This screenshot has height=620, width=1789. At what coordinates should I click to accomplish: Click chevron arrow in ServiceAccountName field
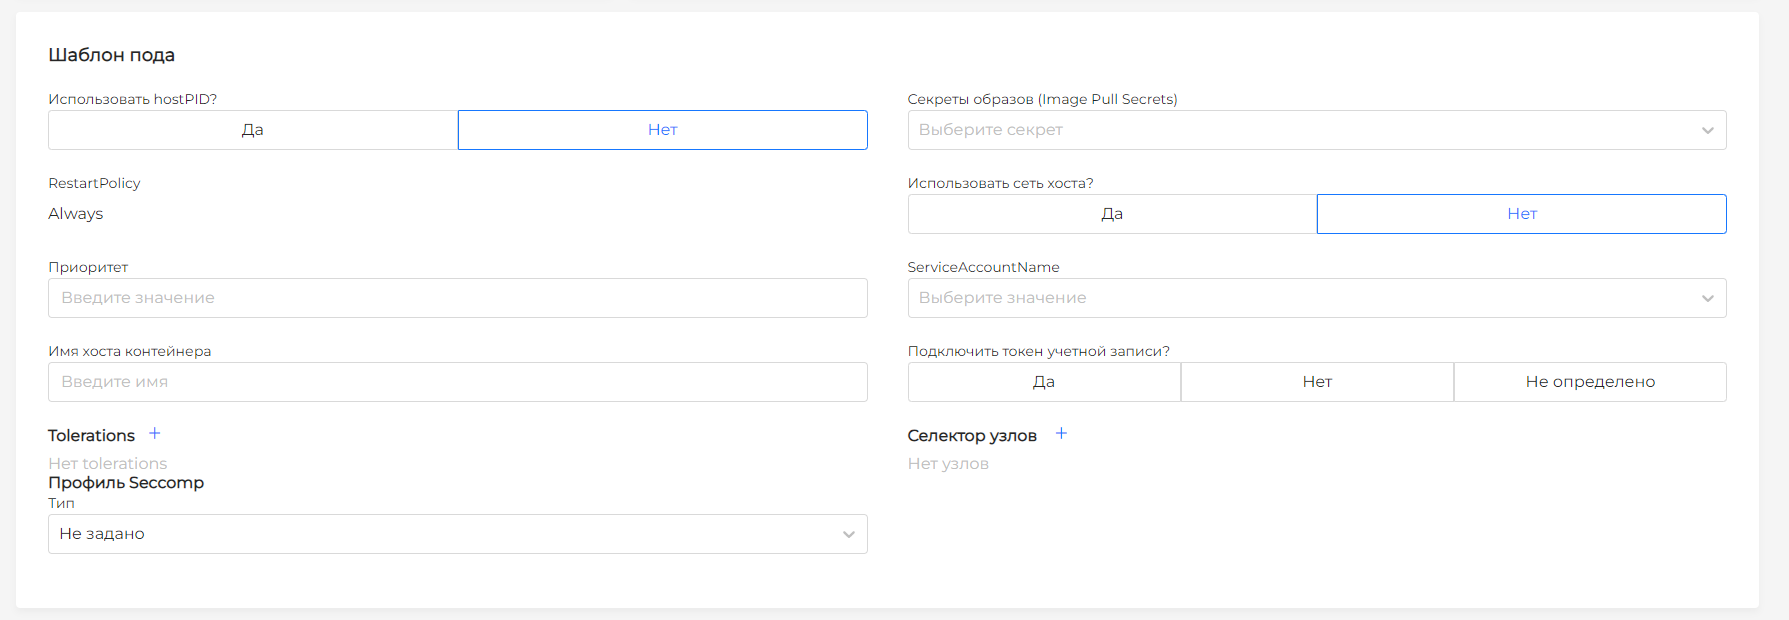1707,298
